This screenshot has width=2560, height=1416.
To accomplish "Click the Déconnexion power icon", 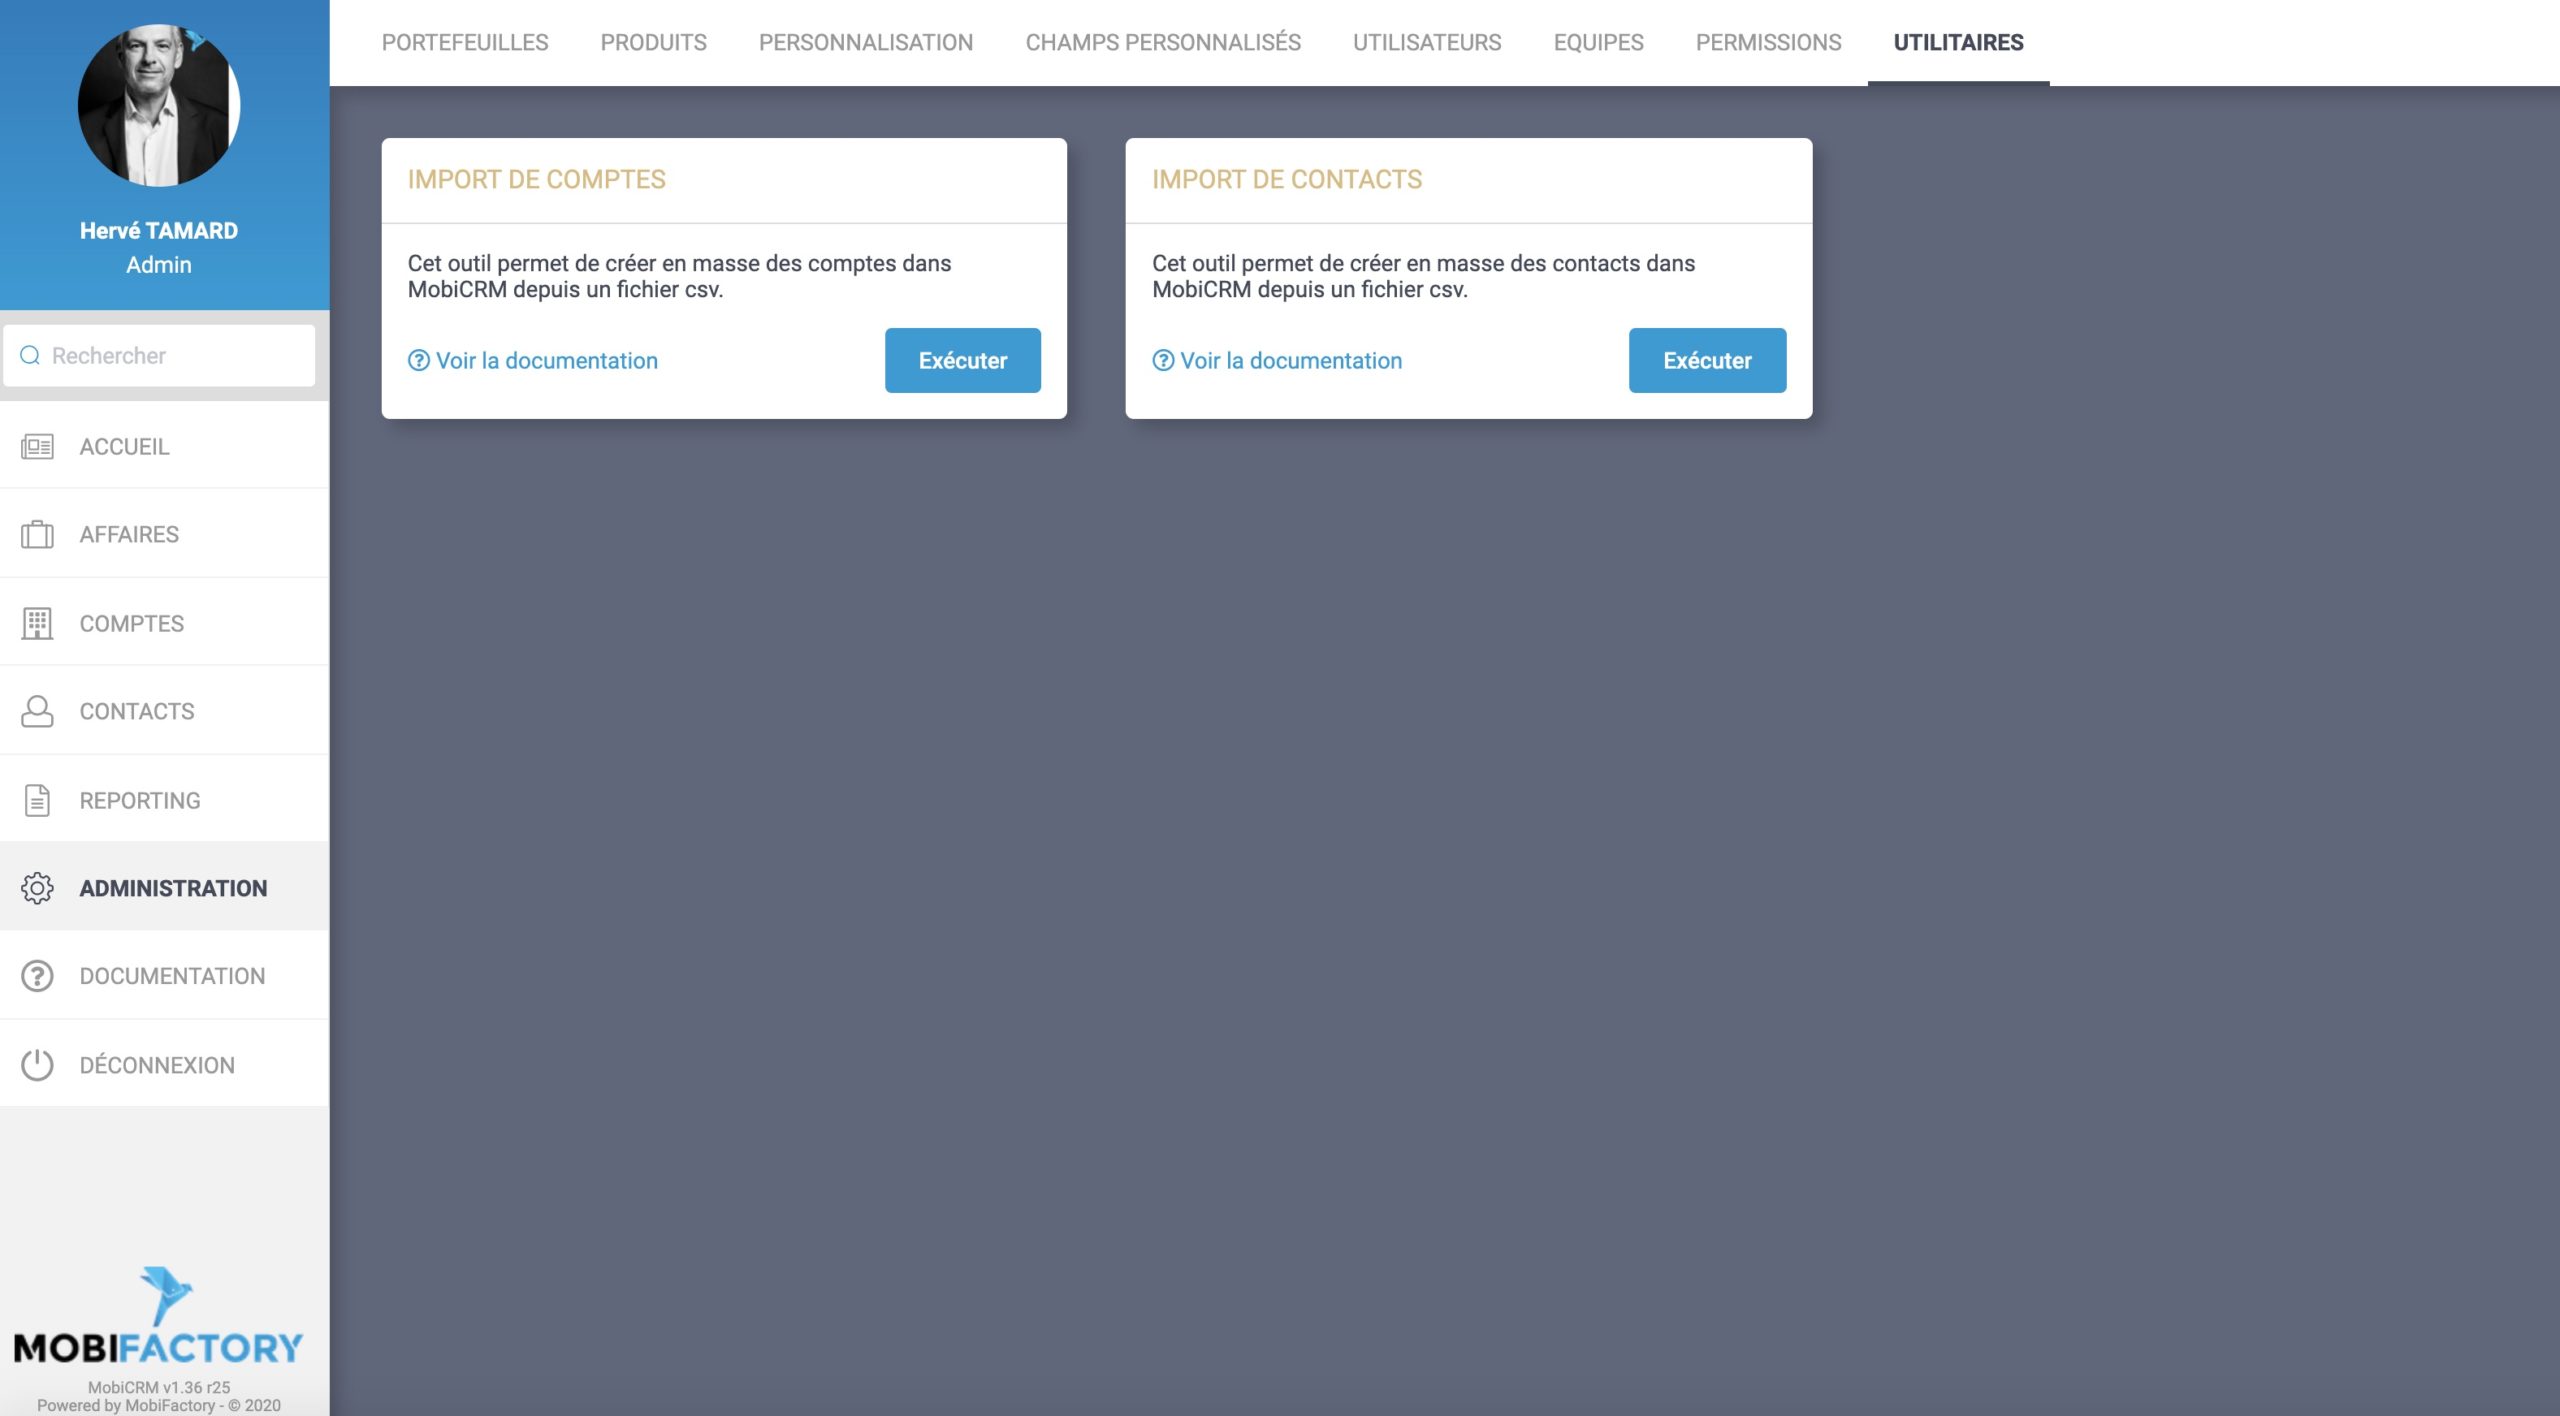I will tap(37, 1064).
